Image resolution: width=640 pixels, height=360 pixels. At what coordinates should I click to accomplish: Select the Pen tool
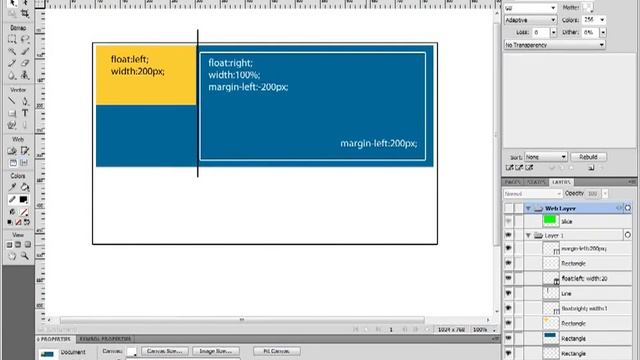[25, 101]
